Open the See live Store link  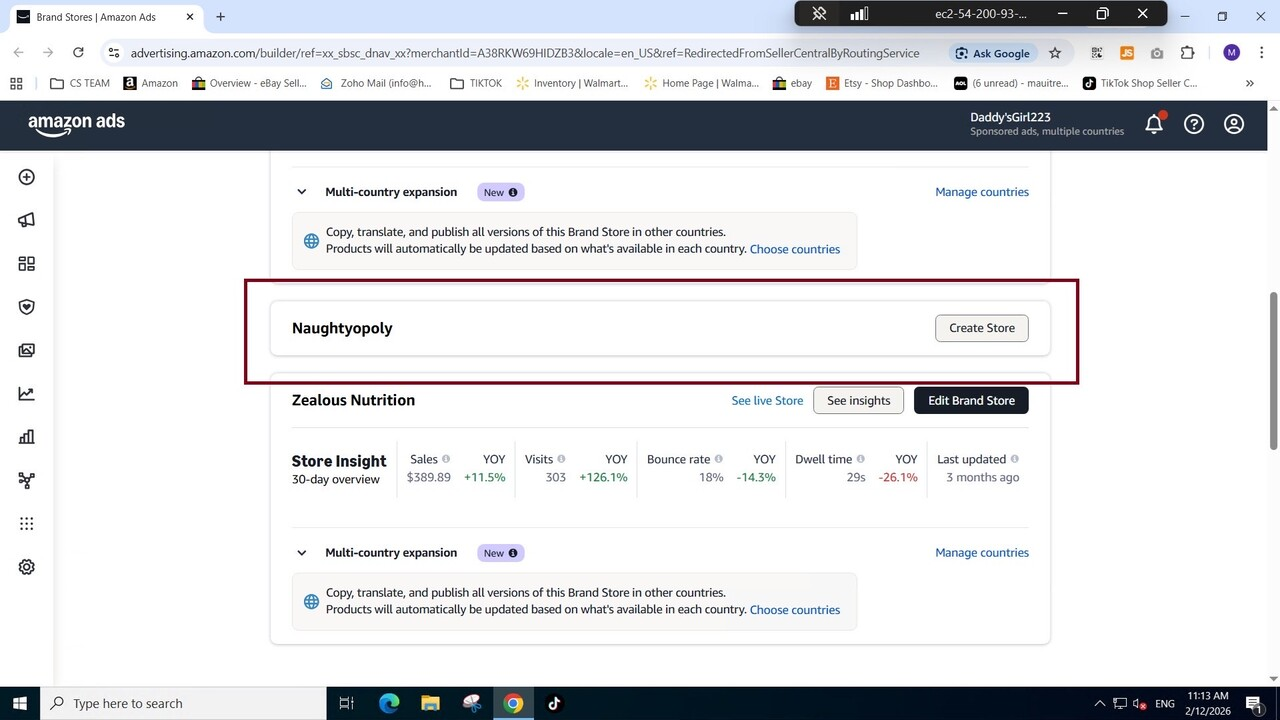pyautogui.click(x=767, y=400)
